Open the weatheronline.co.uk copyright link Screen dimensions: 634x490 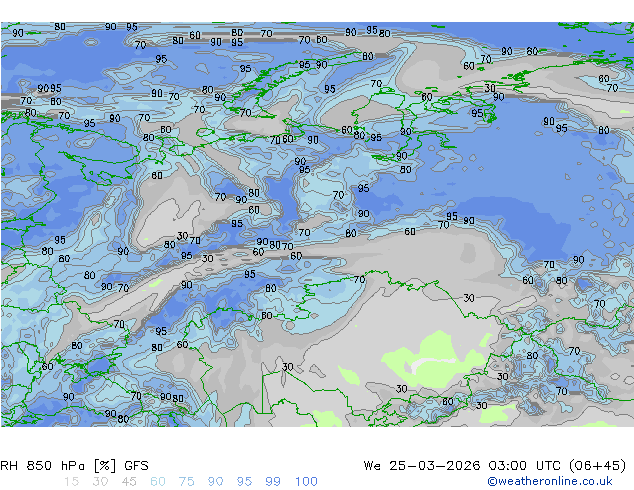pyautogui.click(x=550, y=481)
